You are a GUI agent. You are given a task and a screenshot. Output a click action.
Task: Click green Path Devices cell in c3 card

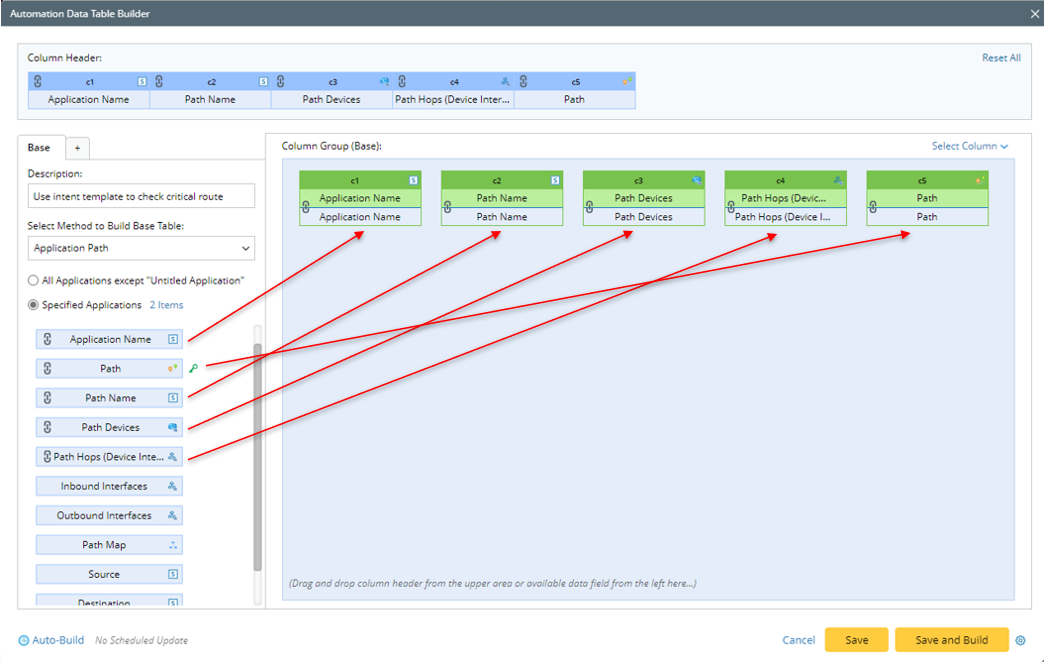point(644,198)
